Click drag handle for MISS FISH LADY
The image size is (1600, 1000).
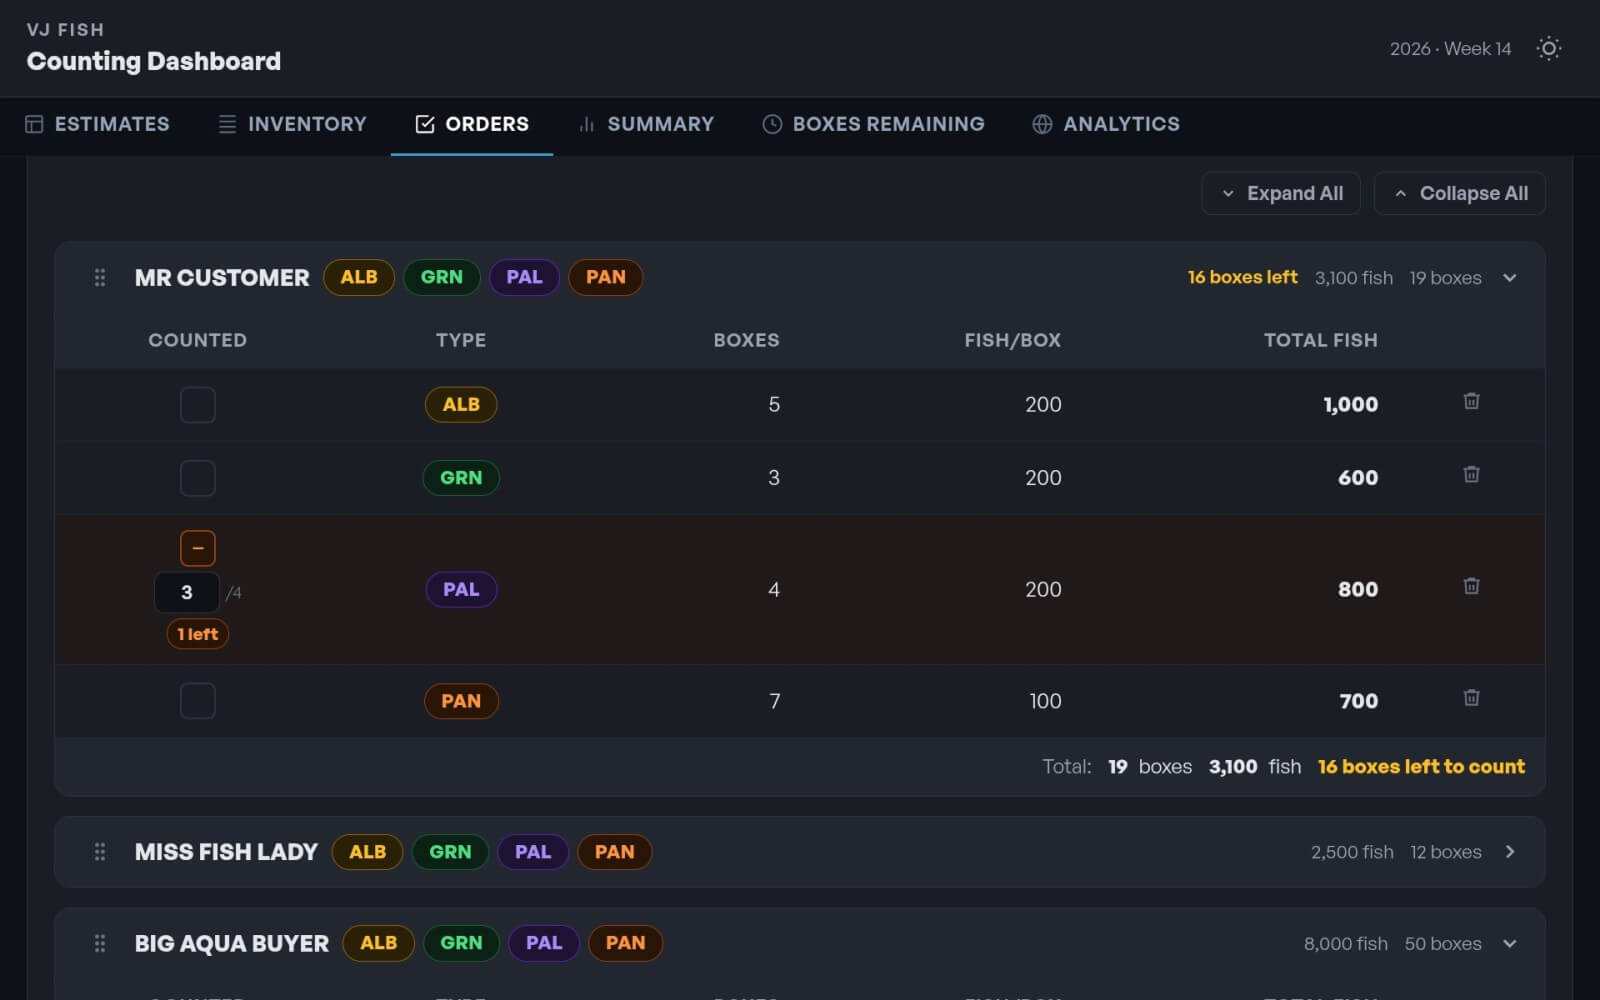100,852
